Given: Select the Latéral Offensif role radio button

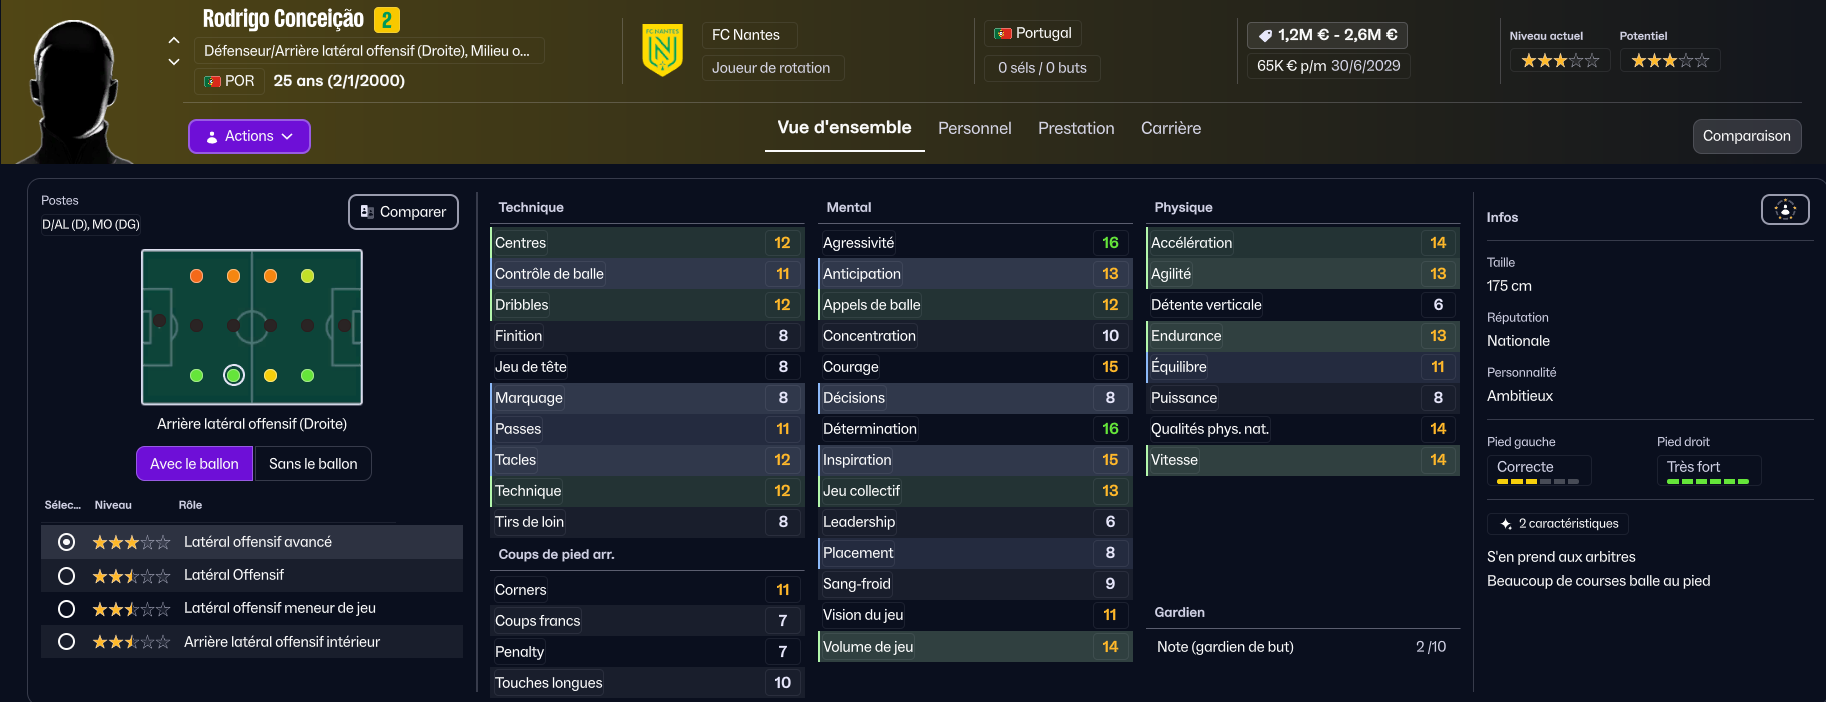Looking at the screenshot, I should [66, 576].
